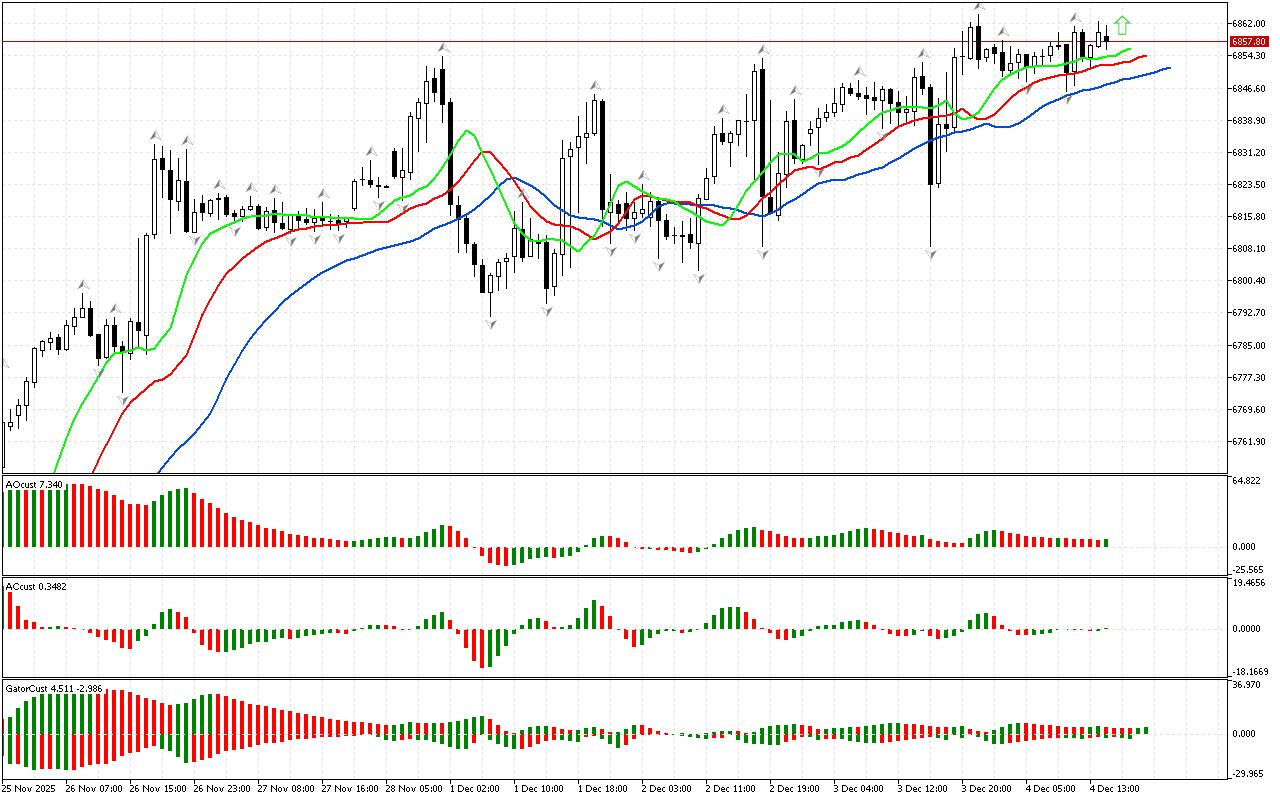Select the up fractal above the 1 Dec 02:00 peak
Viewport: 1280px width, 800px height.
click(441, 47)
